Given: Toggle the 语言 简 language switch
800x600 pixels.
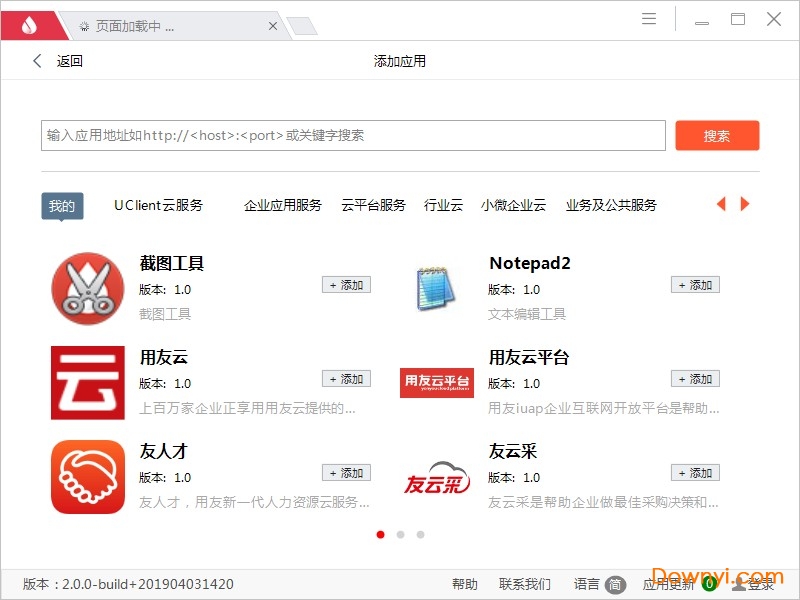Looking at the screenshot, I should [615, 584].
